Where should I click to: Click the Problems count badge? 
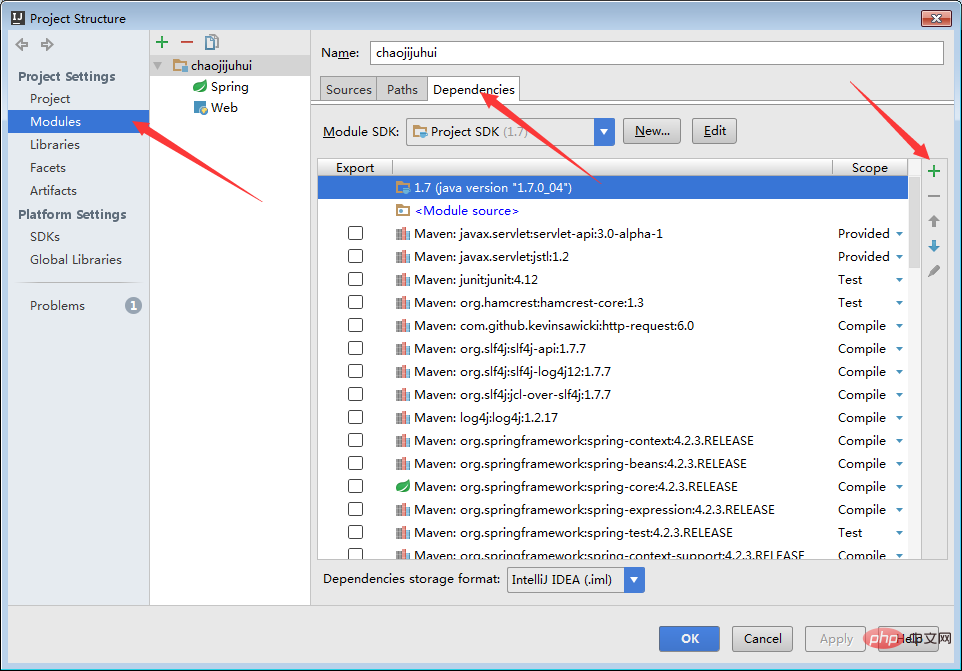133,305
